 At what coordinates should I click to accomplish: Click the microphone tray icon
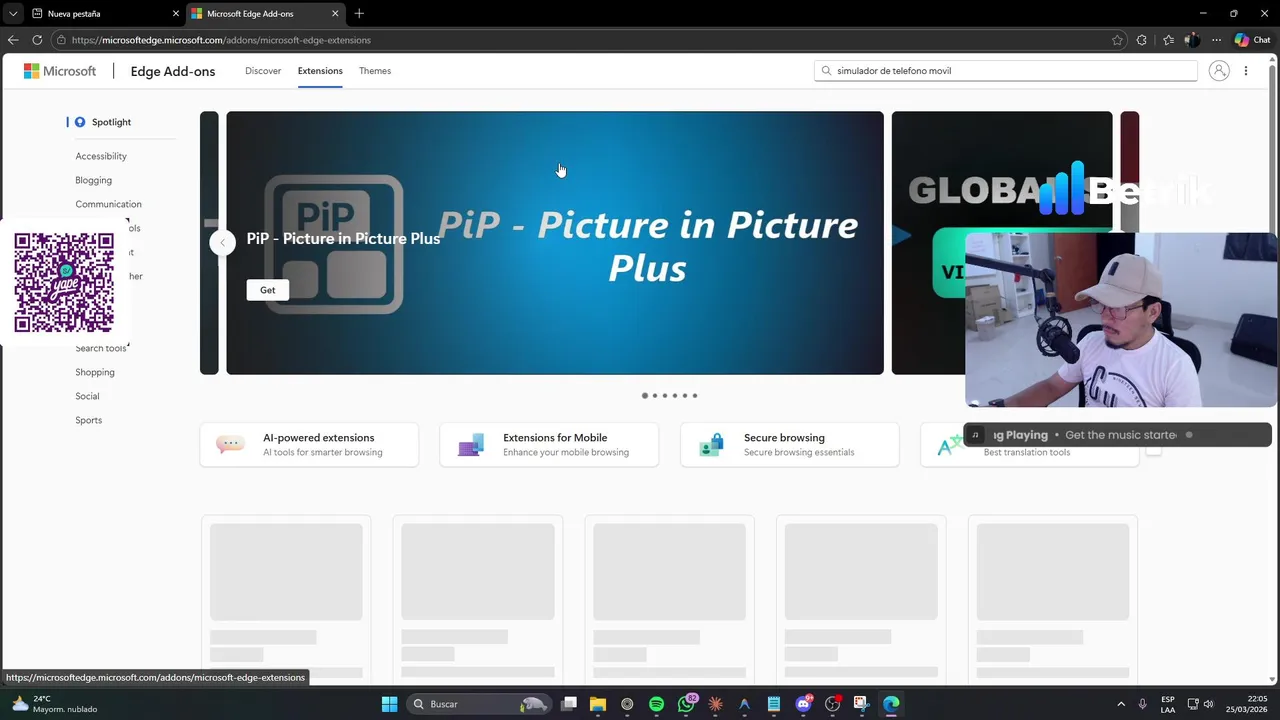pos(1142,704)
